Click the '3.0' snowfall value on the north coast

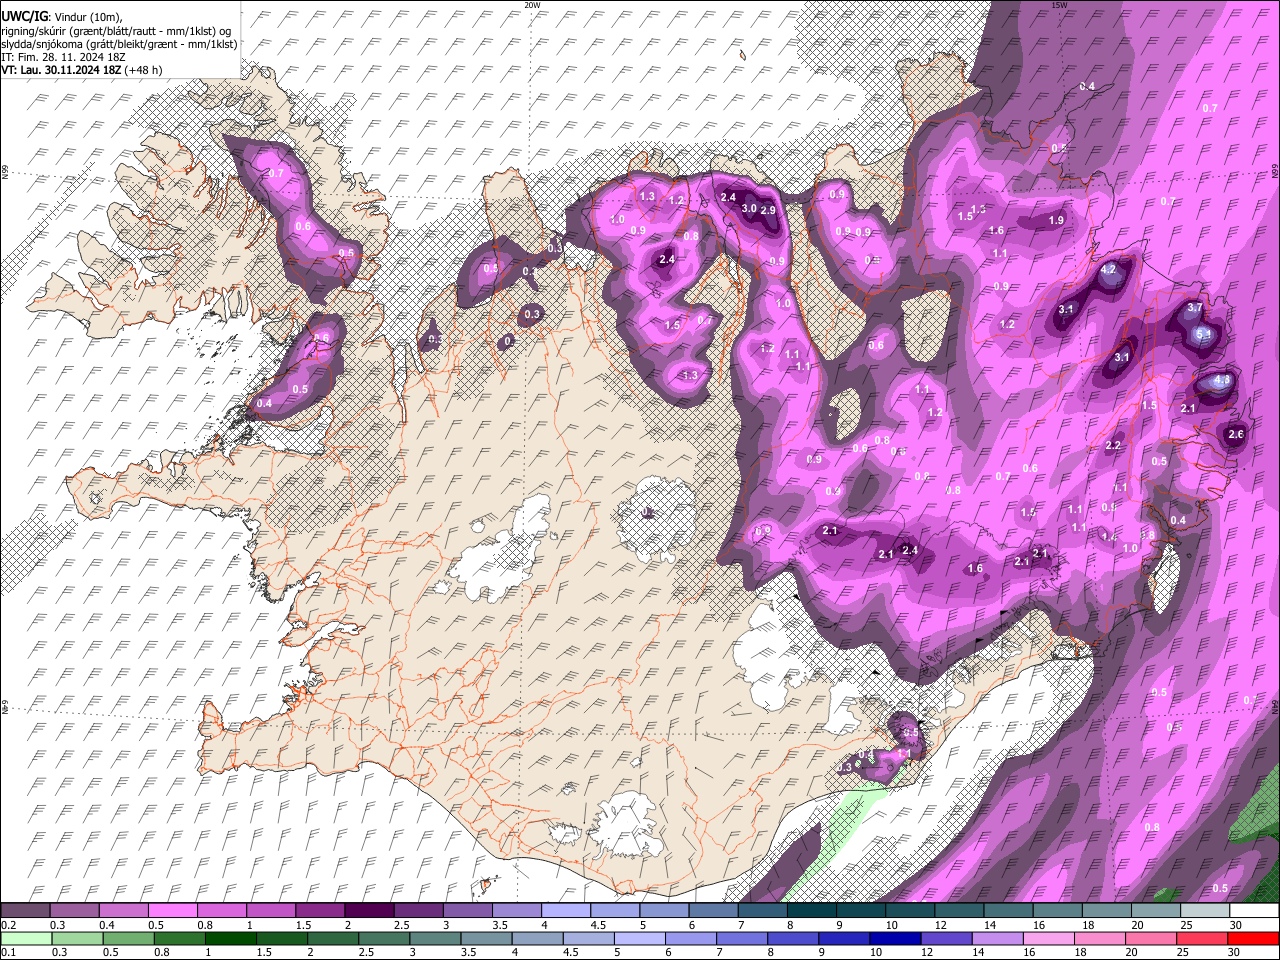pos(749,209)
